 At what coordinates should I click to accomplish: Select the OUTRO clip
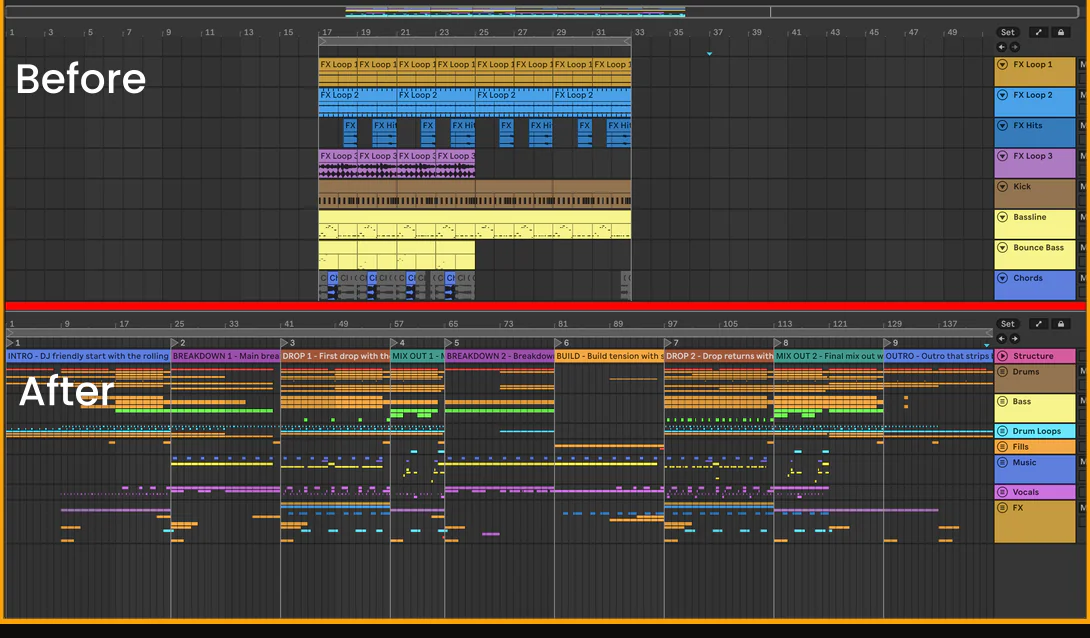click(938, 356)
